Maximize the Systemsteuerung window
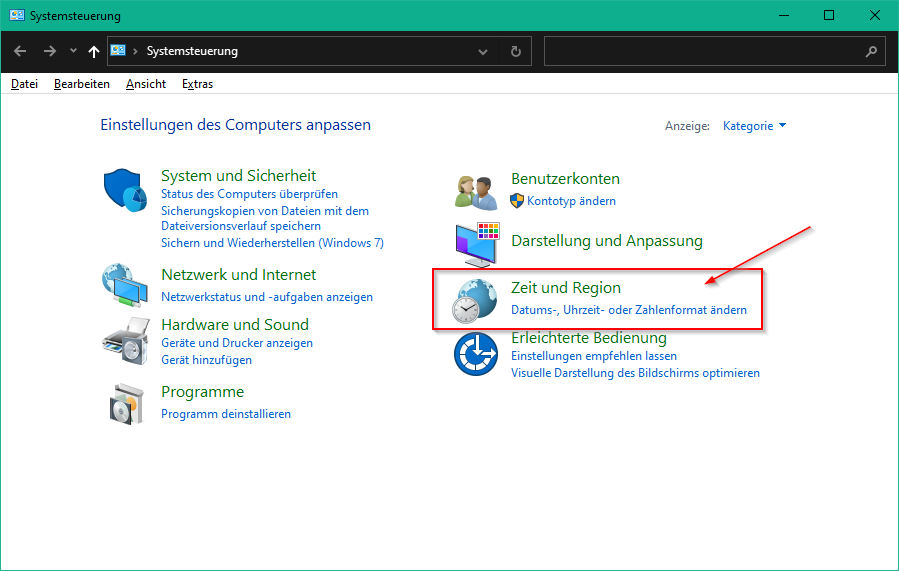 829,15
